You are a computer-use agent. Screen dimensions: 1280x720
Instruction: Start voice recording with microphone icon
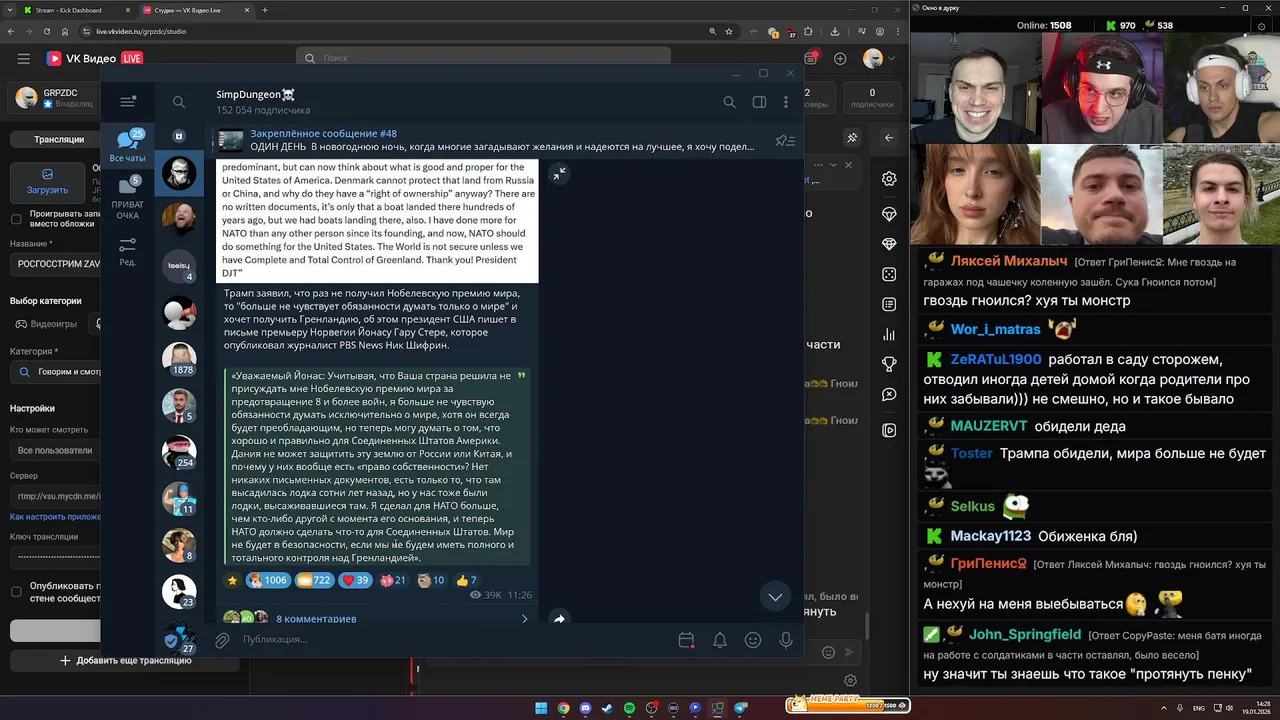tap(787, 640)
